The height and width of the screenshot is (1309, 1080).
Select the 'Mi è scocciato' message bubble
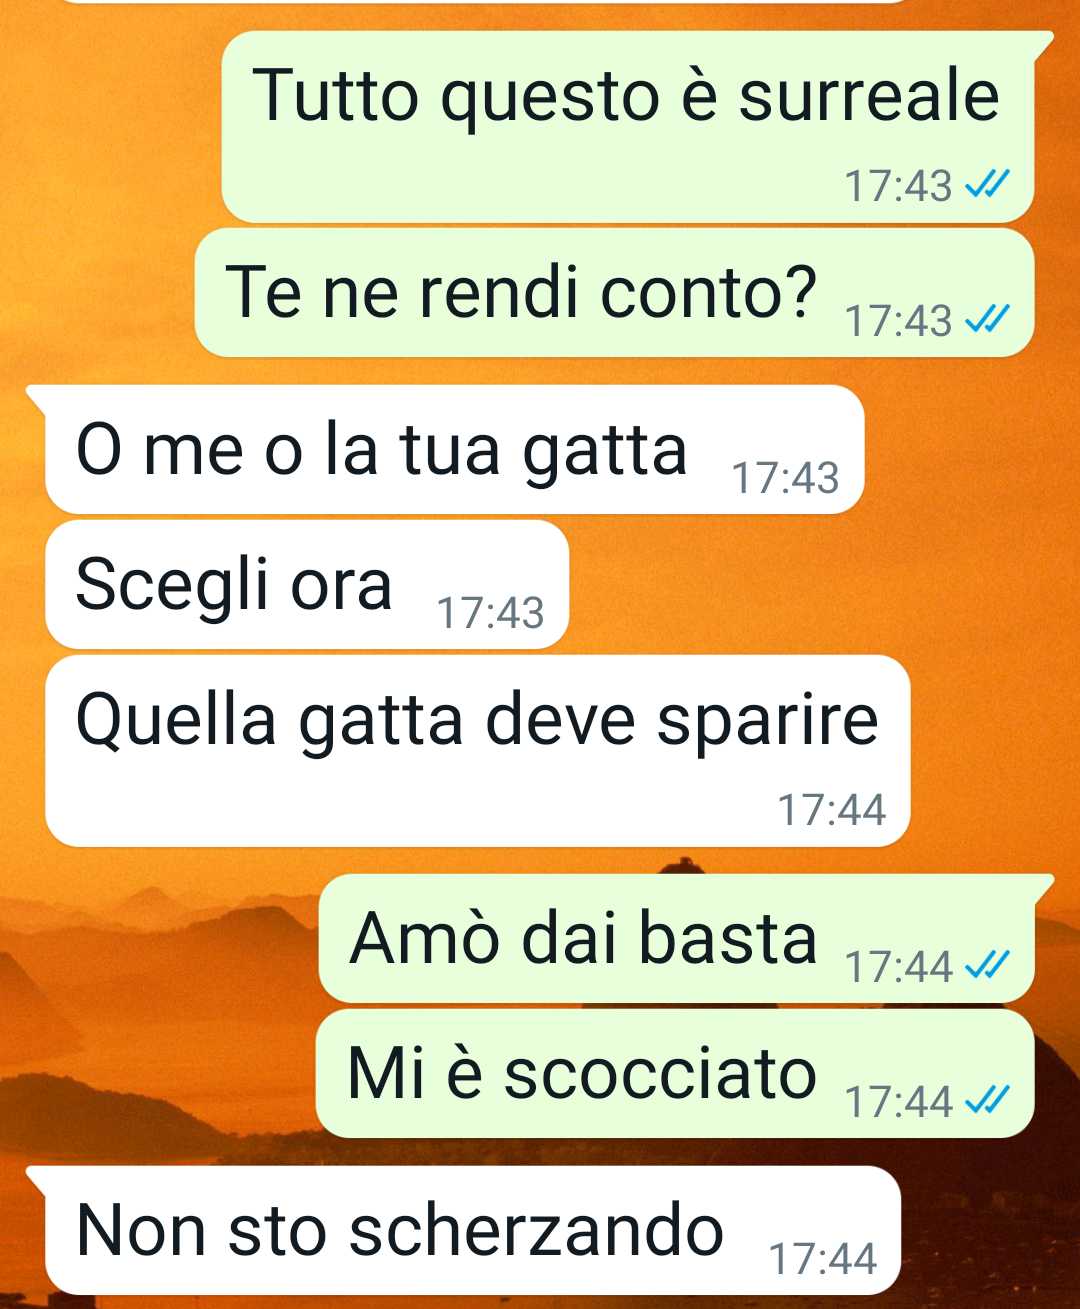(x=675, y=1074)
